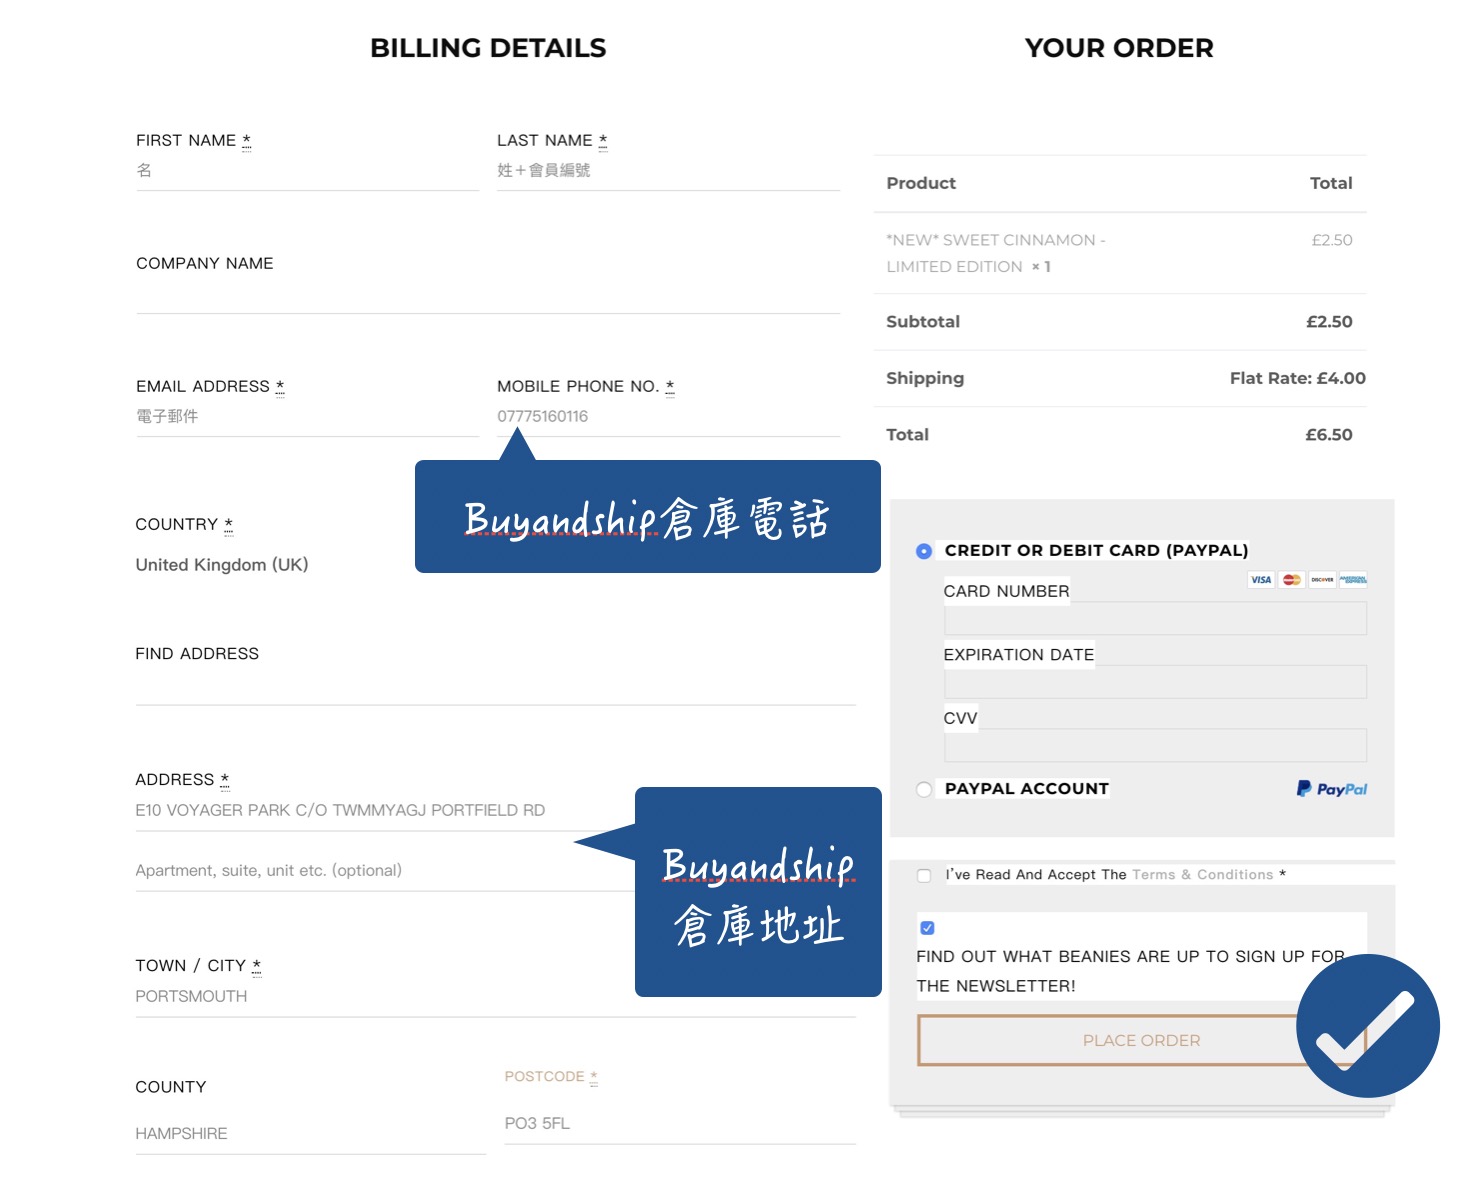Focus the First Name field

click(306, 171)
